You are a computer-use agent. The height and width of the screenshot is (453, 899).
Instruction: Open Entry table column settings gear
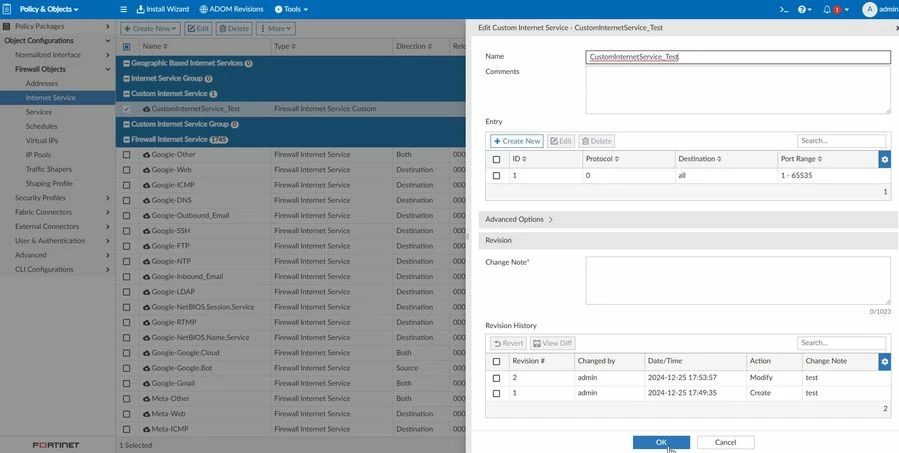pos(884,159)
